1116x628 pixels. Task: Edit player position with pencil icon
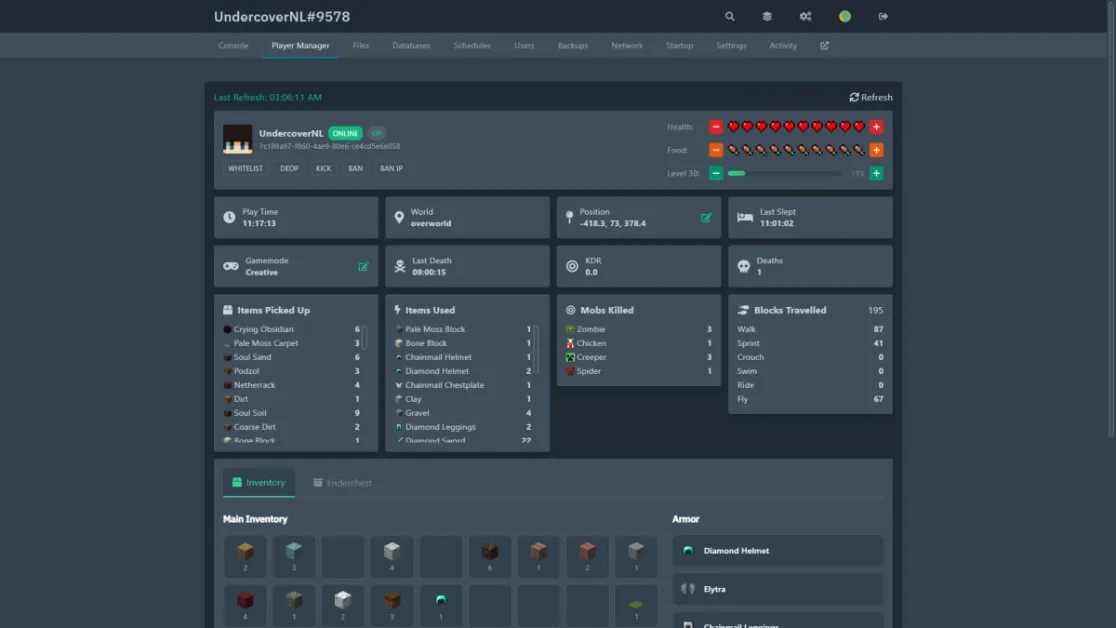(706, 217)
